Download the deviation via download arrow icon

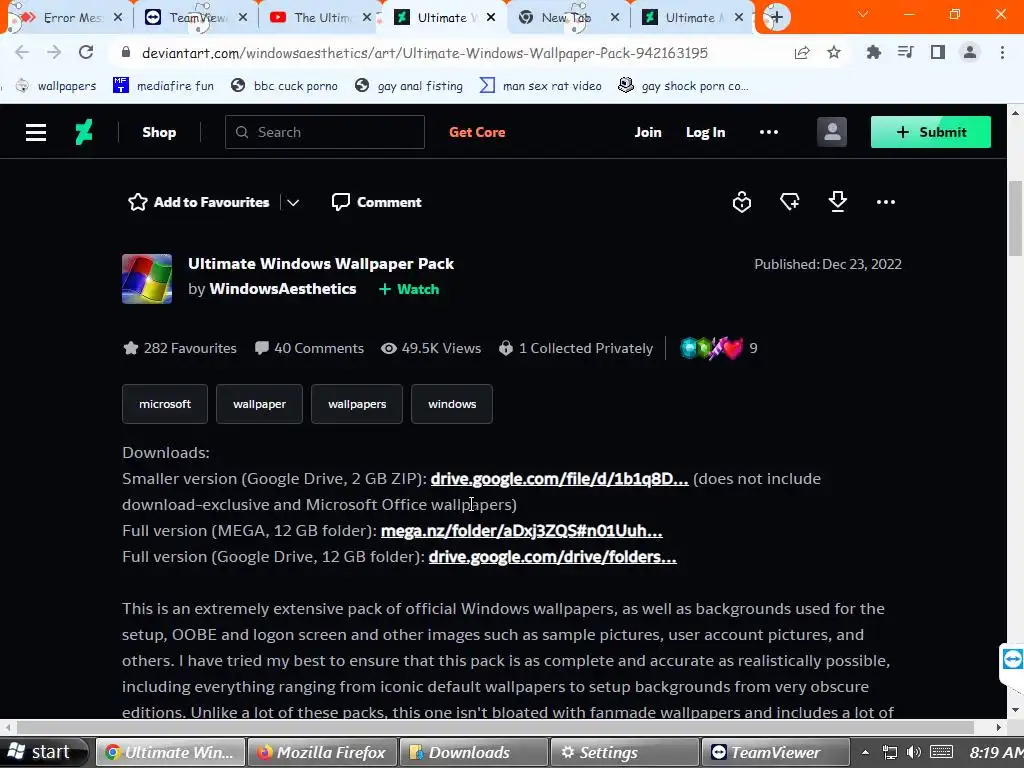pyautogui.click(x=838, y=202)
